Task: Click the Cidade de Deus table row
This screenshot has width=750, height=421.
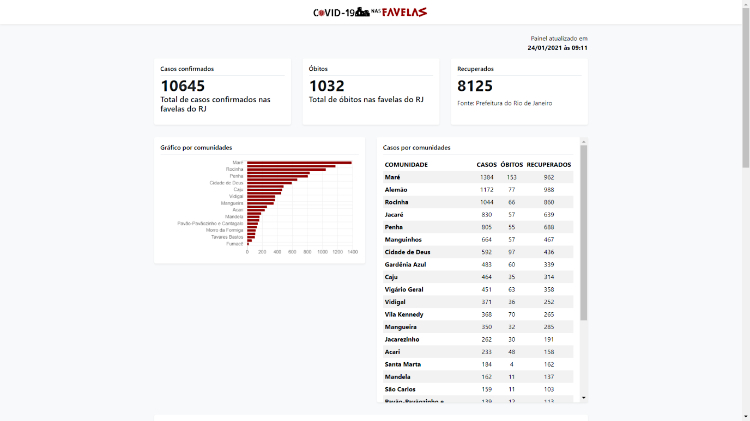Action: pos(478,252)
